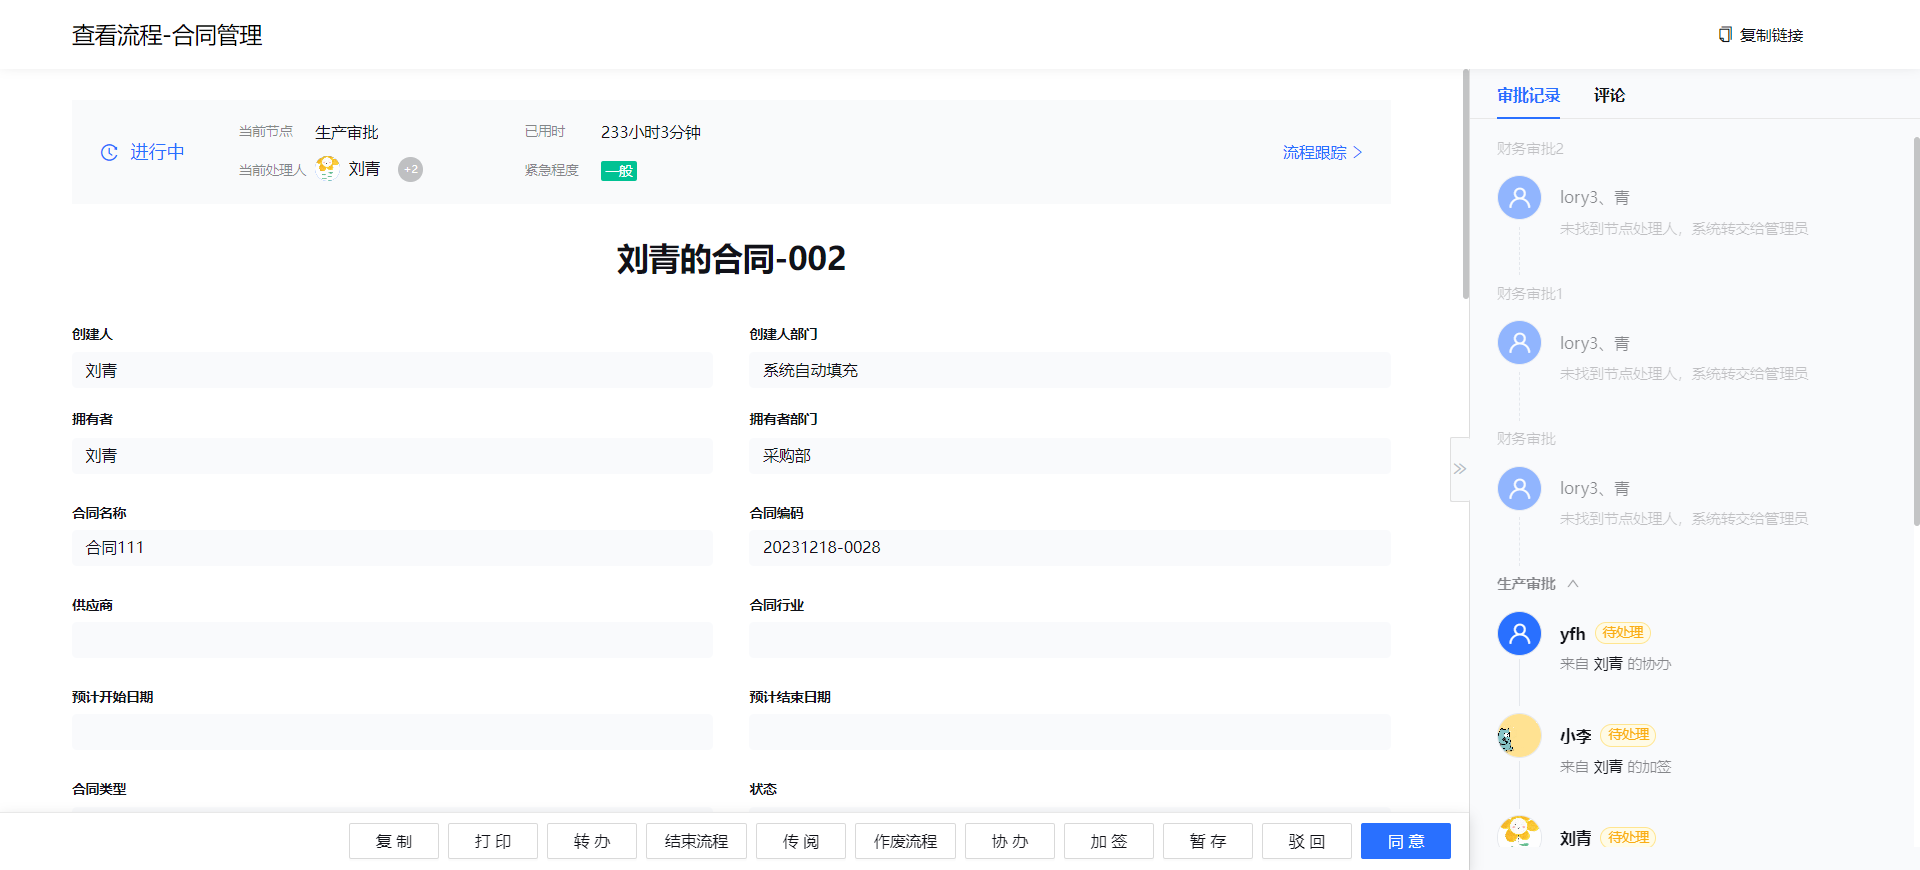This screenshot has height=870, width=1920.
Task: Click the empty 预计结束日期 field
Action: [1070, 732]
